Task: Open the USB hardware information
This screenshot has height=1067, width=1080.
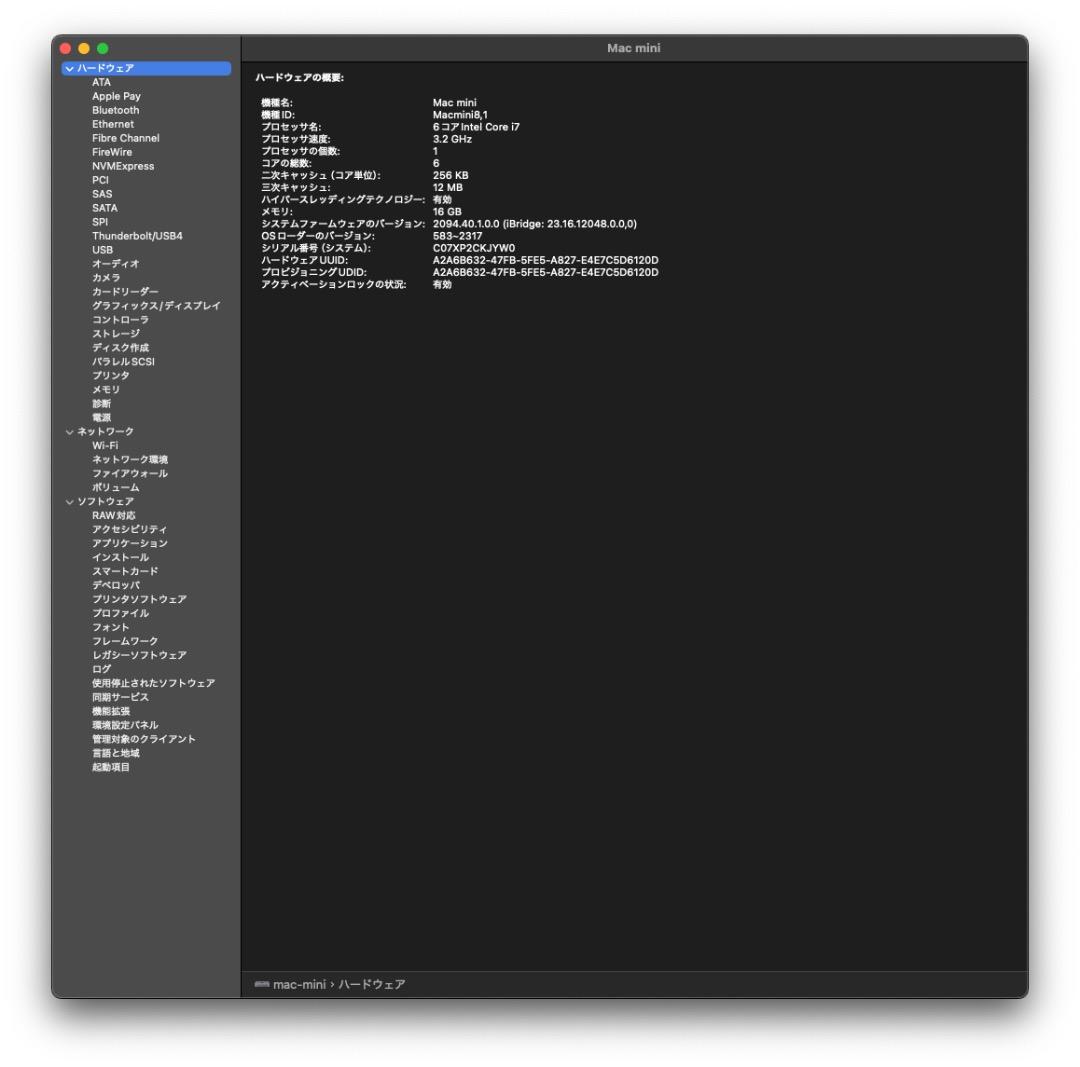Action: (105, 249)
